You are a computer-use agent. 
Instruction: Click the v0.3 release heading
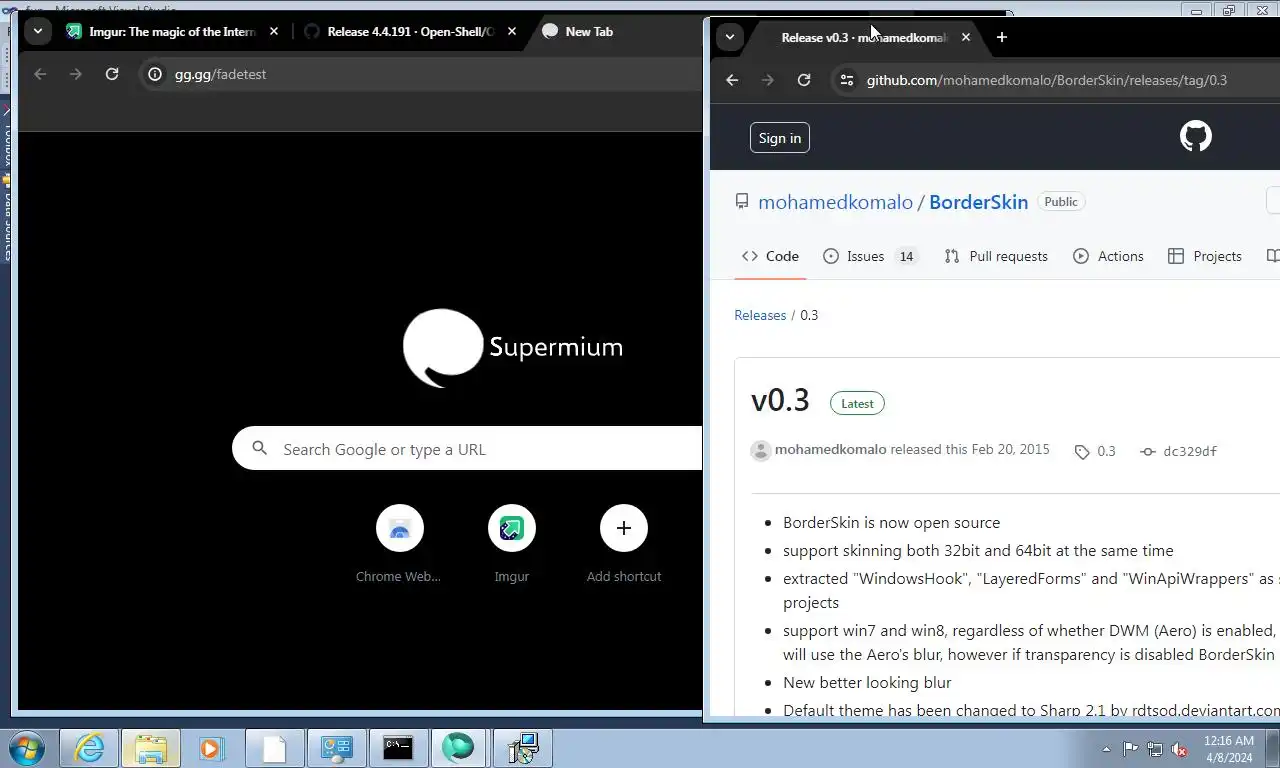[780, 400]
